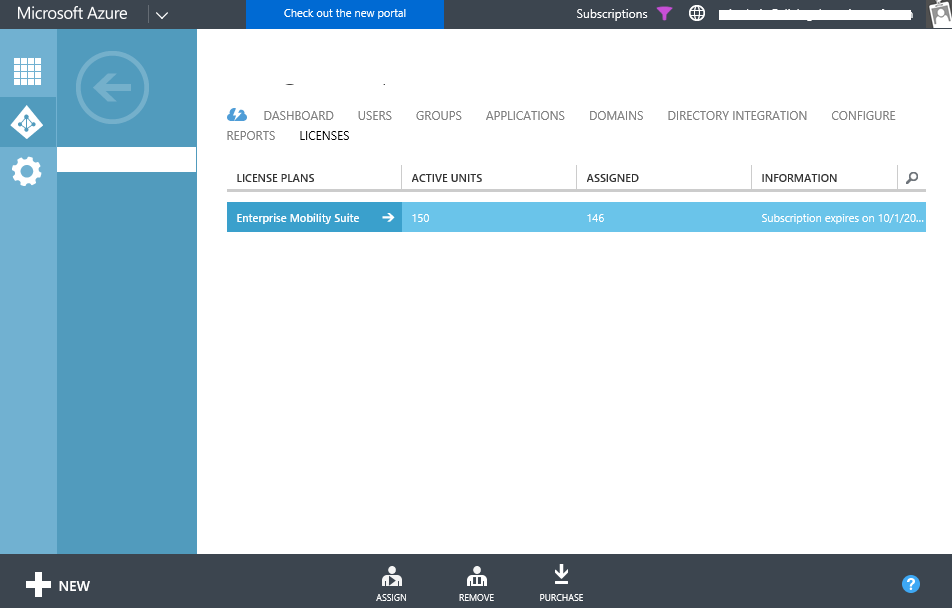Click the New button
This screenshot has width=952, height=608.
click(58, 585)
